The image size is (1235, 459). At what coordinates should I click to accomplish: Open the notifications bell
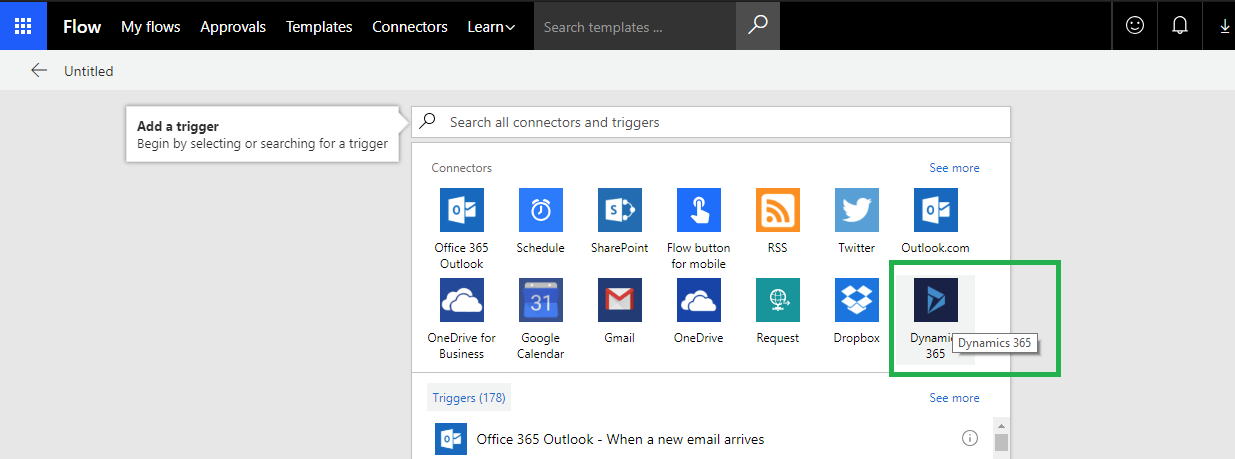tap(1179, 26)
